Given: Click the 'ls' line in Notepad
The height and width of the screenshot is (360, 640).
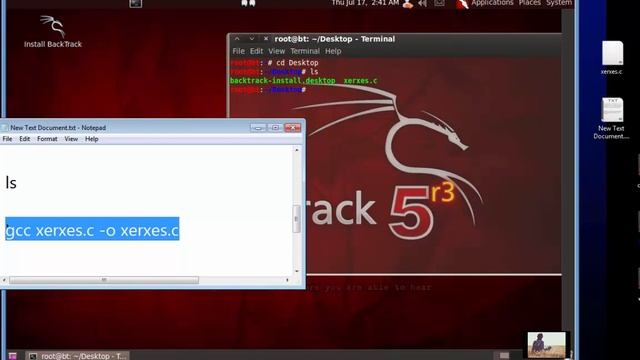Looking at the screenshot, I should 11,182.
